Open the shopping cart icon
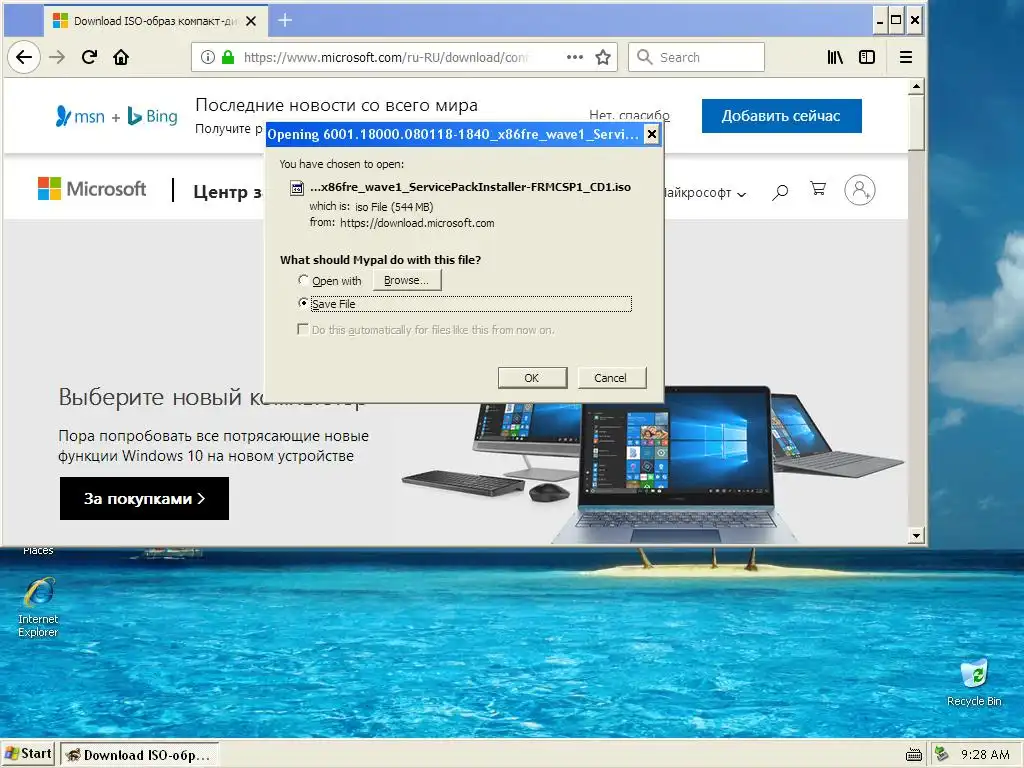The image size is (1024, 768). 818,189
